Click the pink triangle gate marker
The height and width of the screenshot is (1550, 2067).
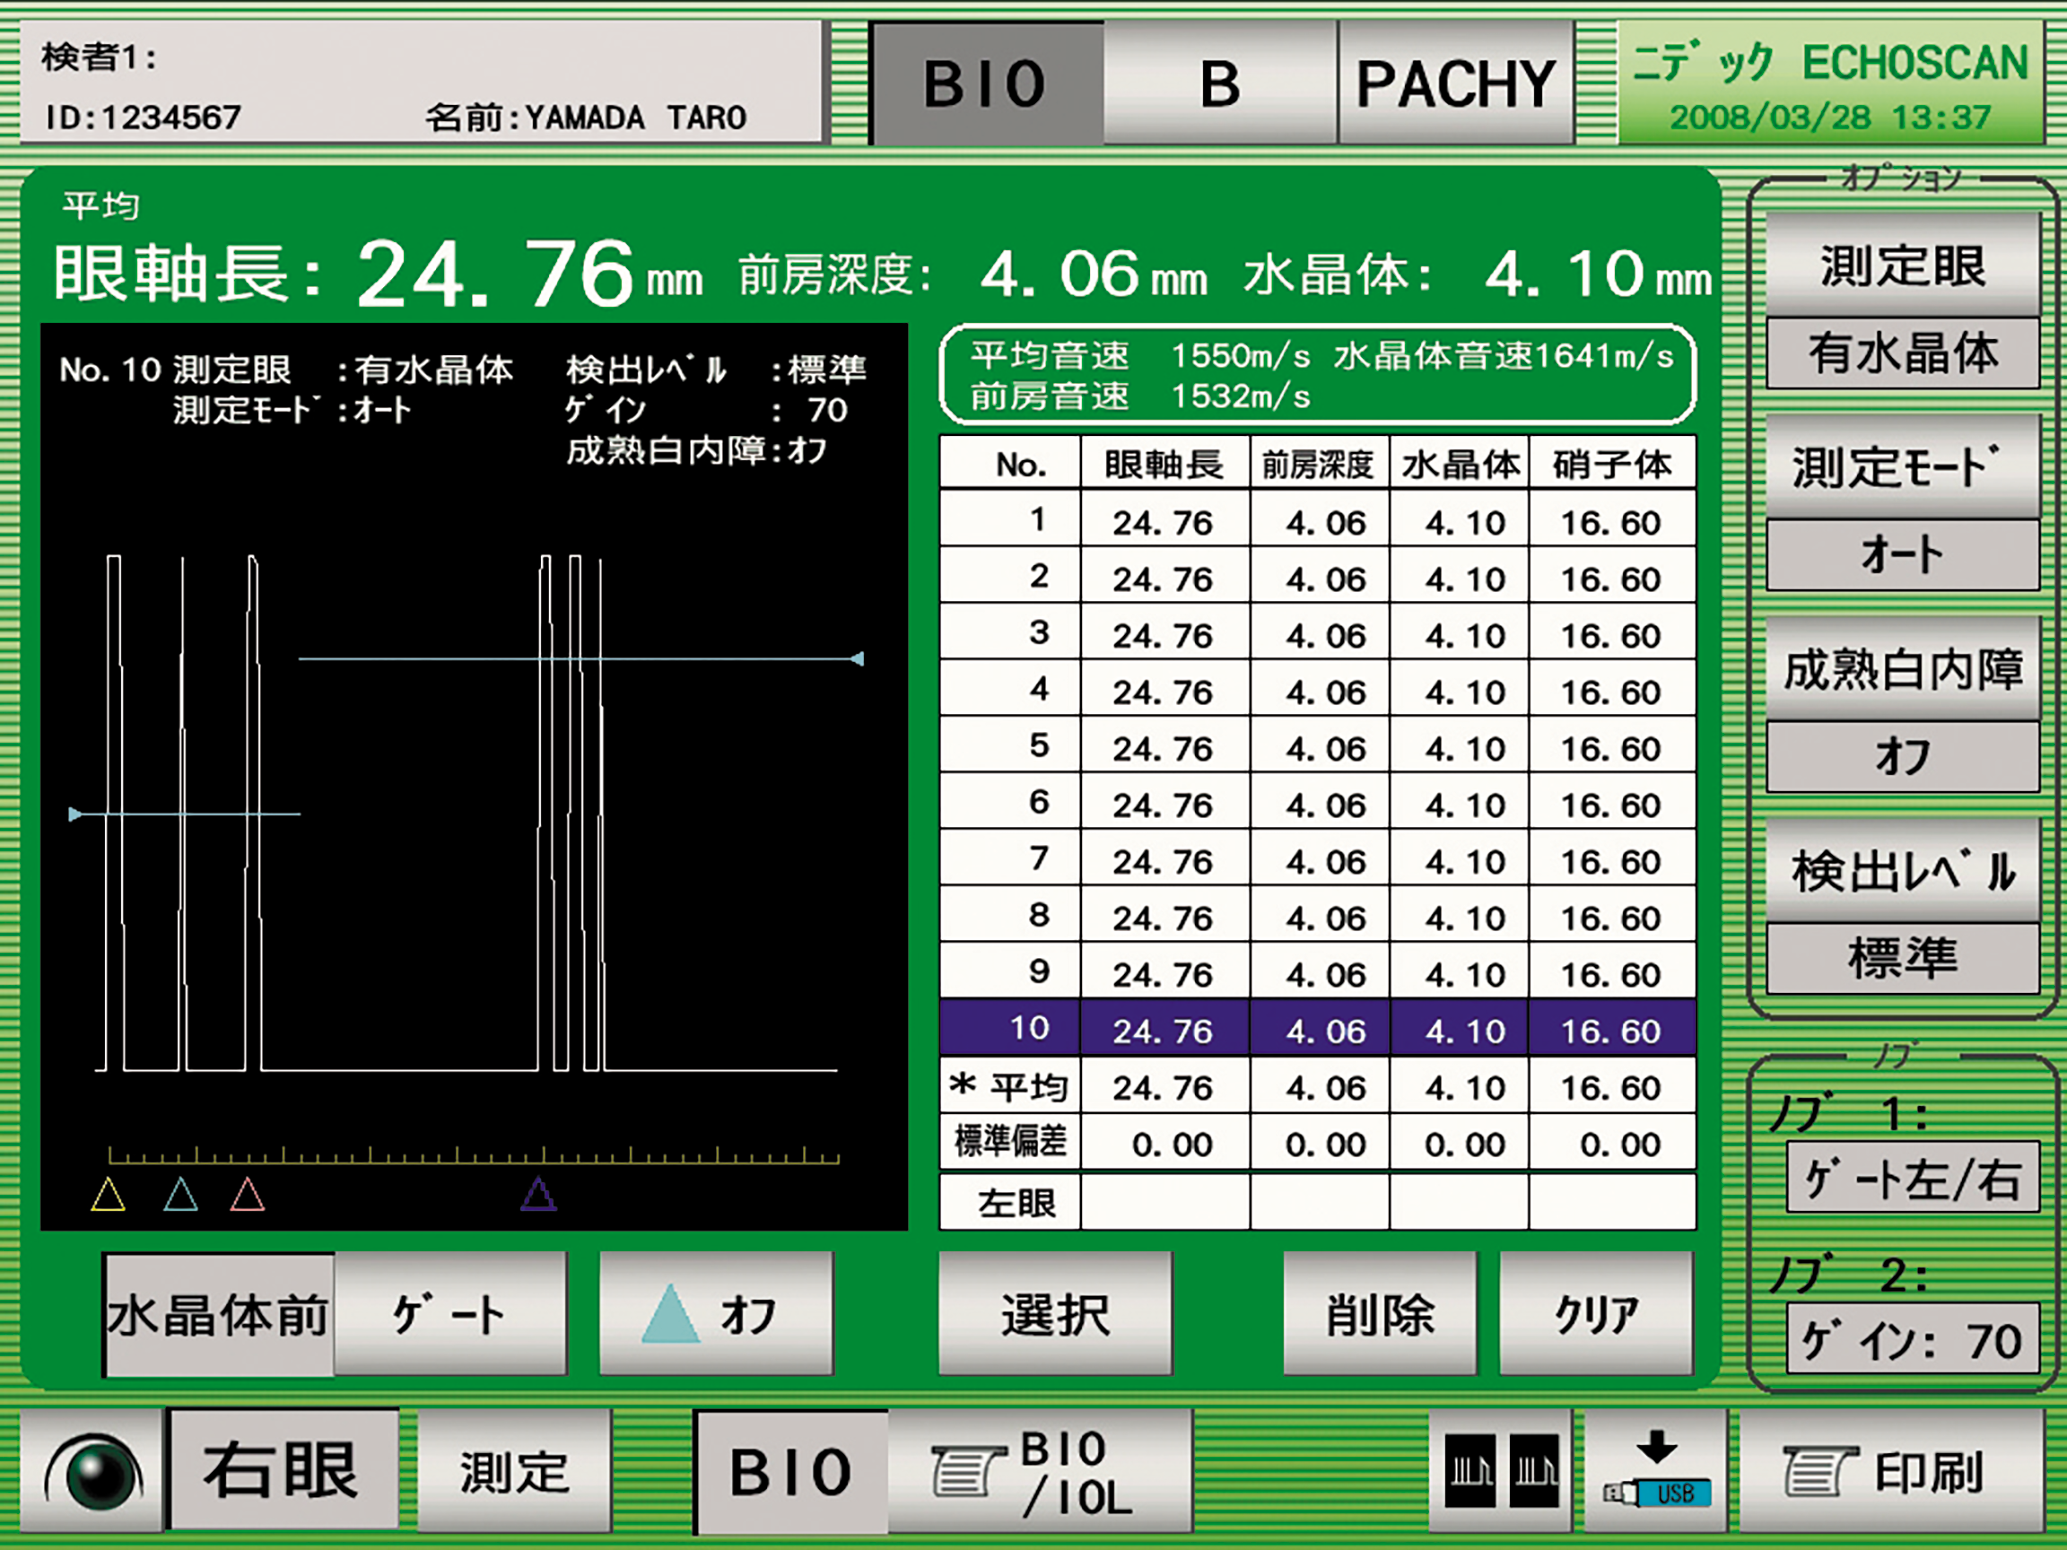[247, 1195]
